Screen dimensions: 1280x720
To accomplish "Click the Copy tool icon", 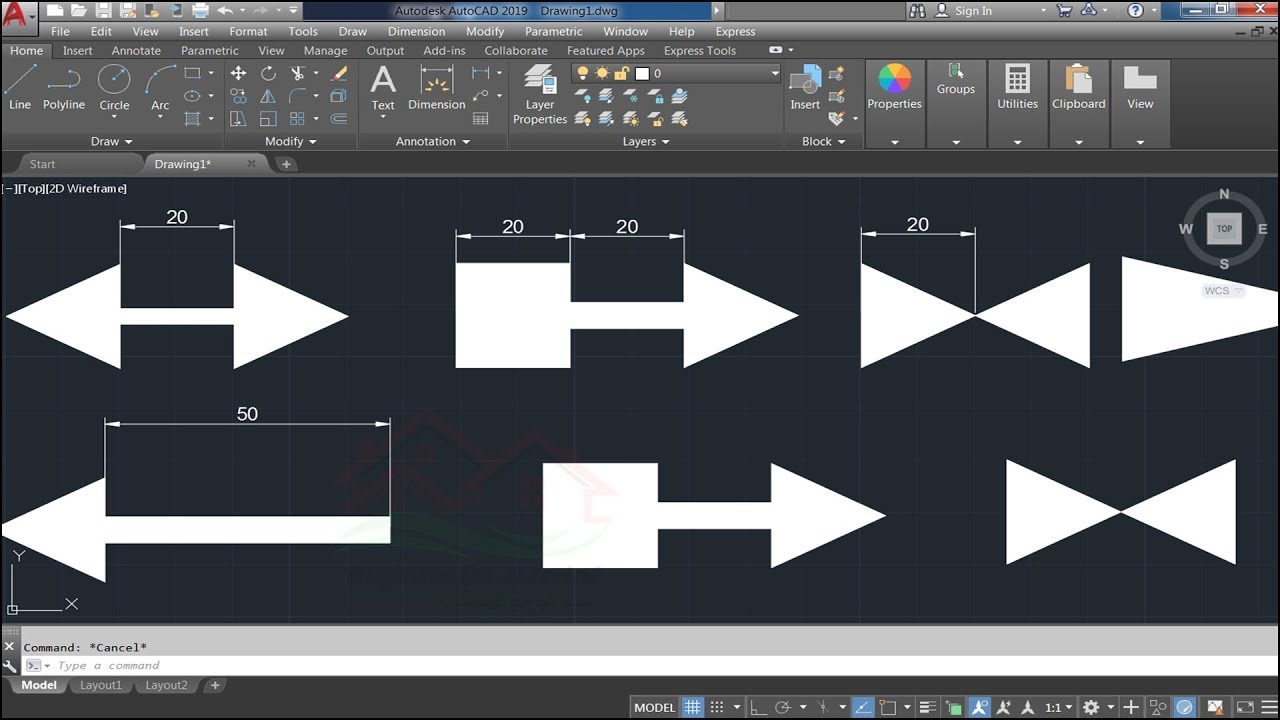I will 238,96.
